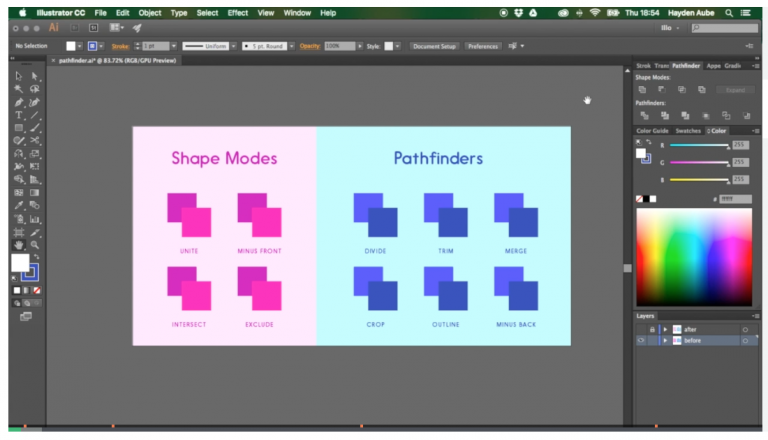Screen dimensions: 768x440
Task: Open the fill color dropdown in control bar
Action: [79, 46]
